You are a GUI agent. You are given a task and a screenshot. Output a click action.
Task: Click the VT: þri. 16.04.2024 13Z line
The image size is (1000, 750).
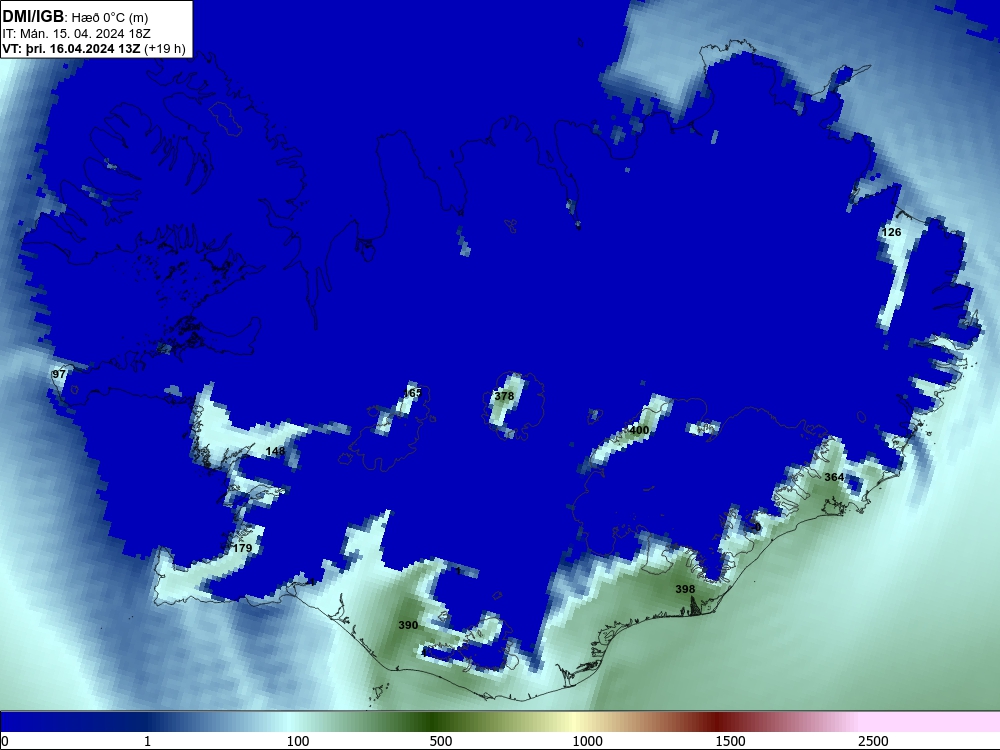tap(94, 49)
